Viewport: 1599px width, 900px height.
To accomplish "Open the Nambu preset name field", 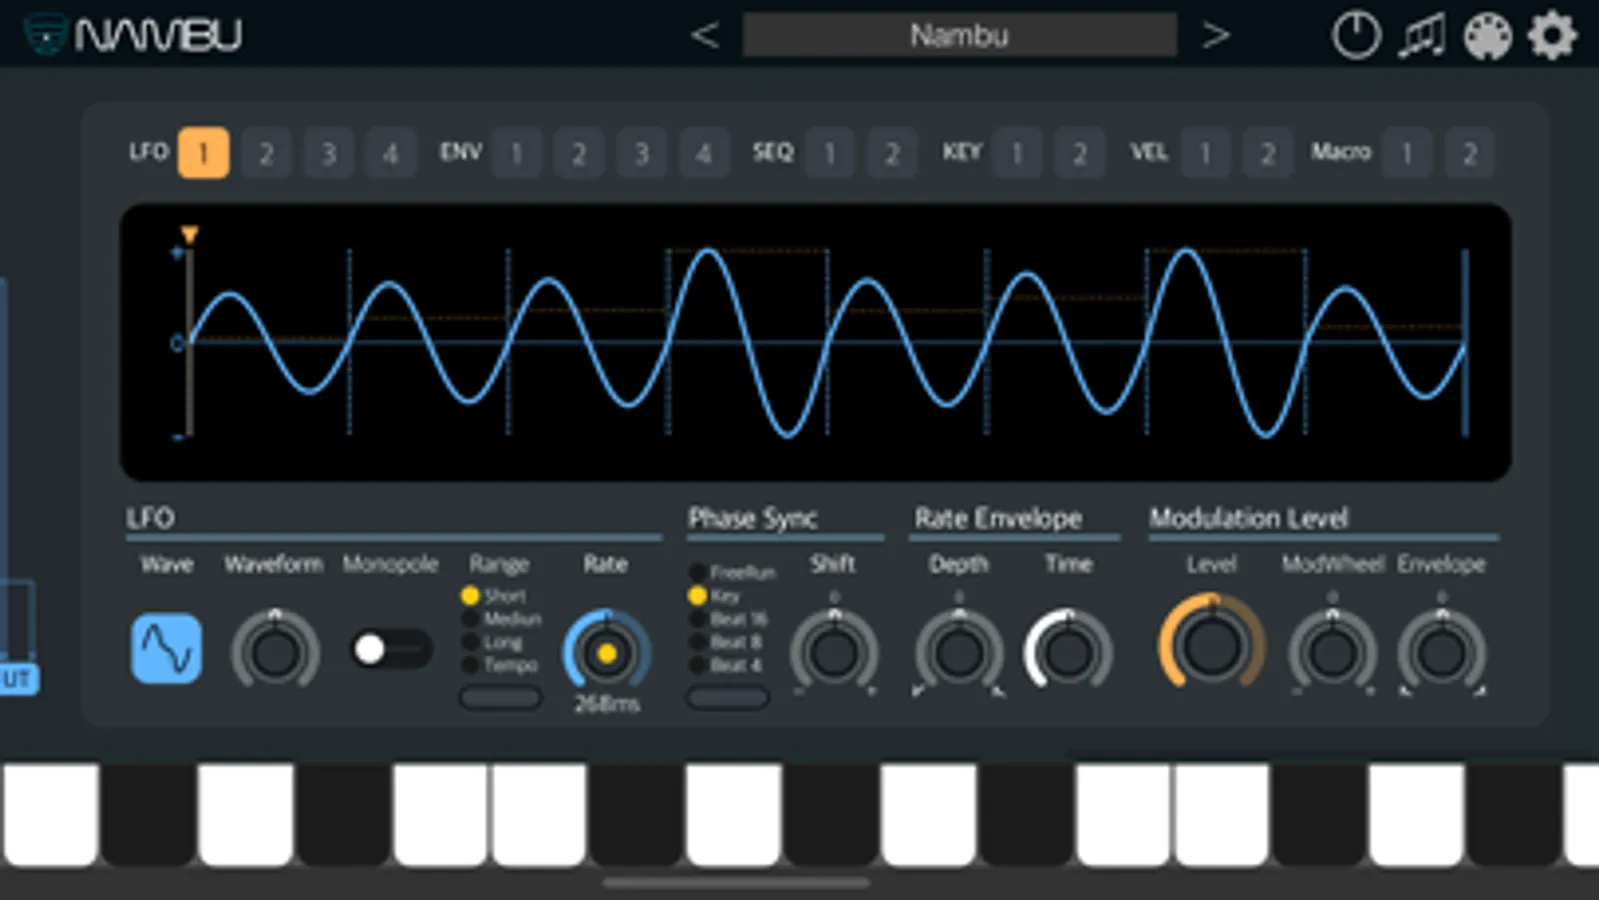I will click(x=959, y=36).
